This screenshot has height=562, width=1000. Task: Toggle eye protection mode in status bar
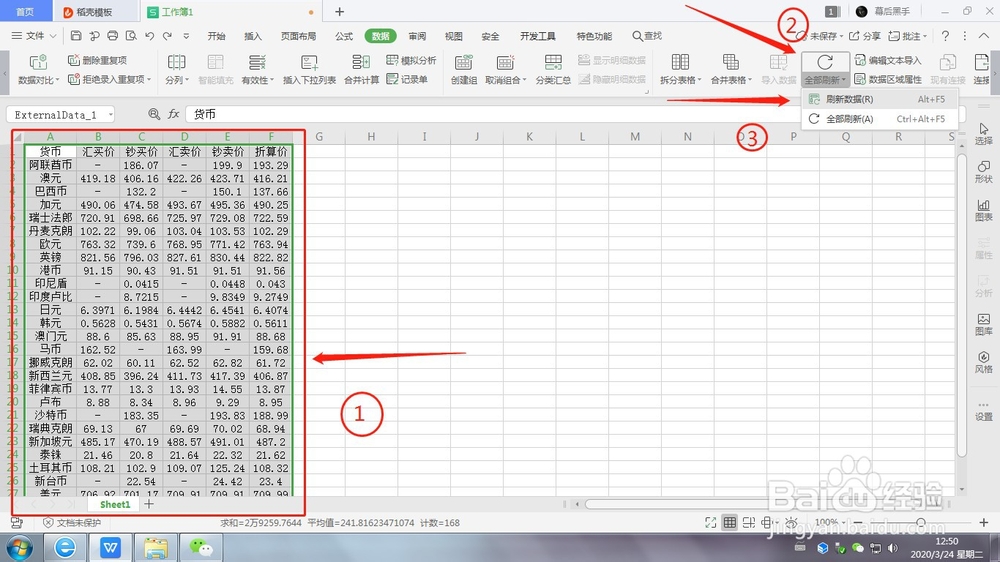point(791,522)
